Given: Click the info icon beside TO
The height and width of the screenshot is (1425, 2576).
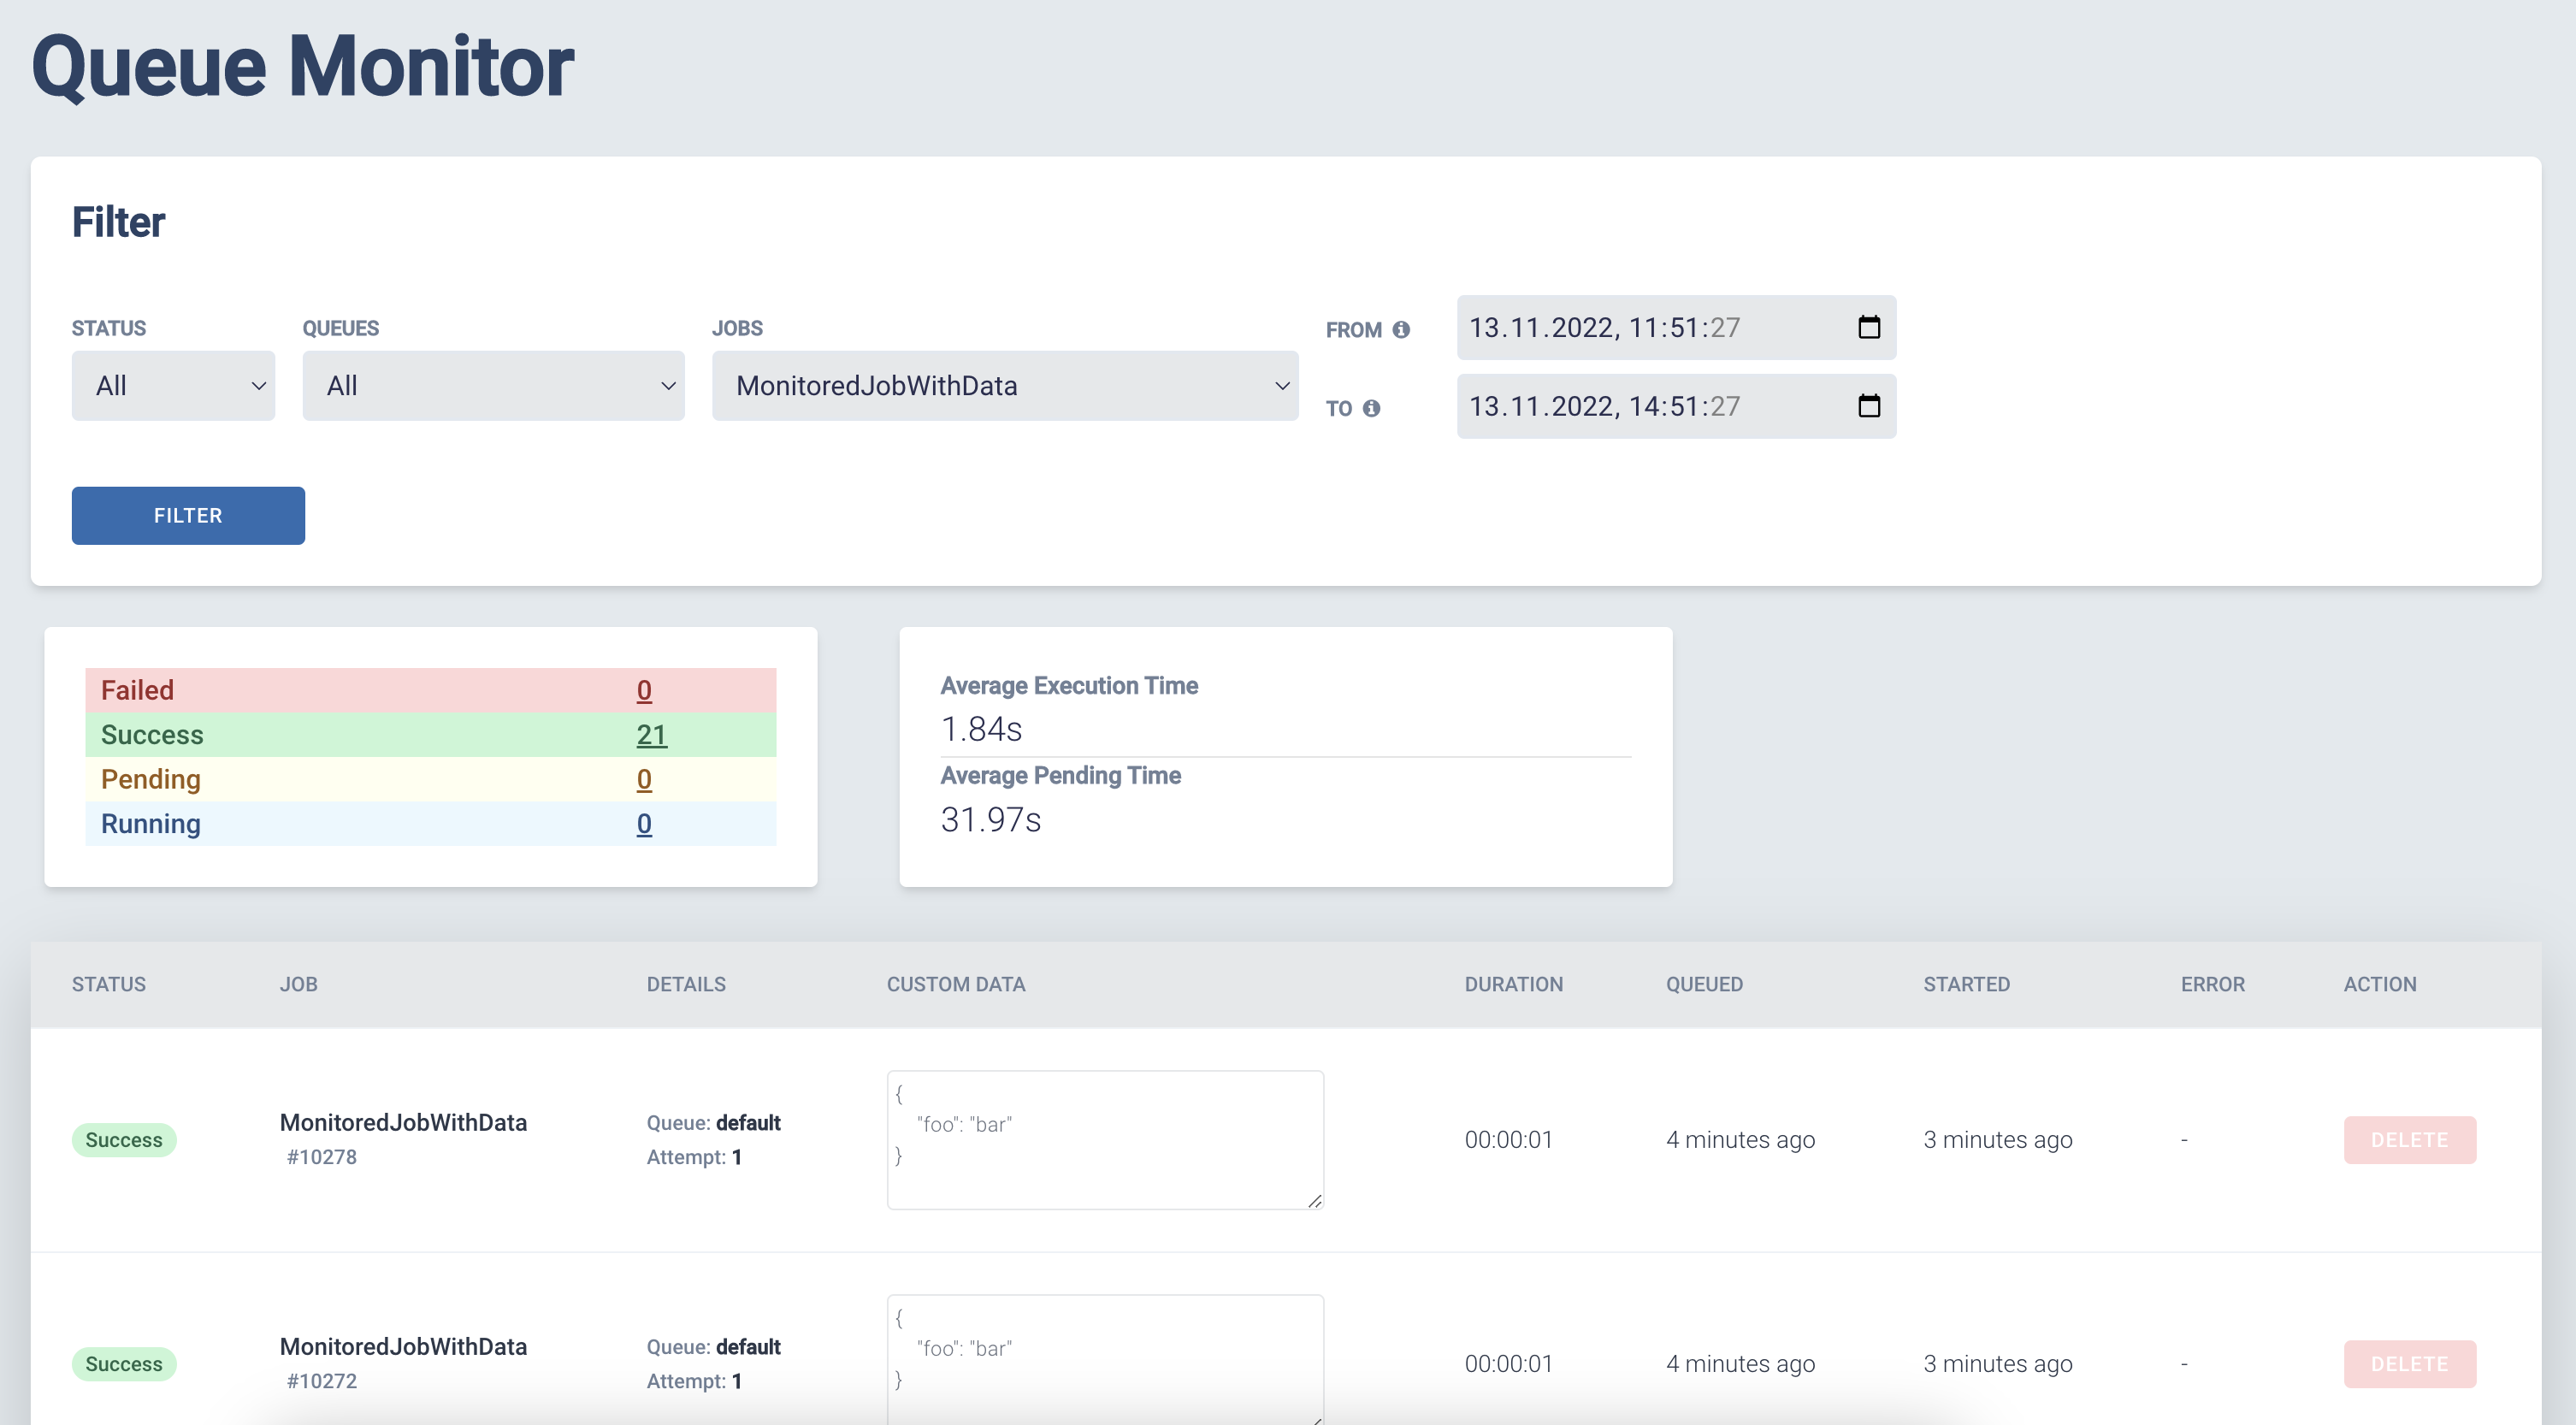Looking at the screenshot, I should 1371,408.
